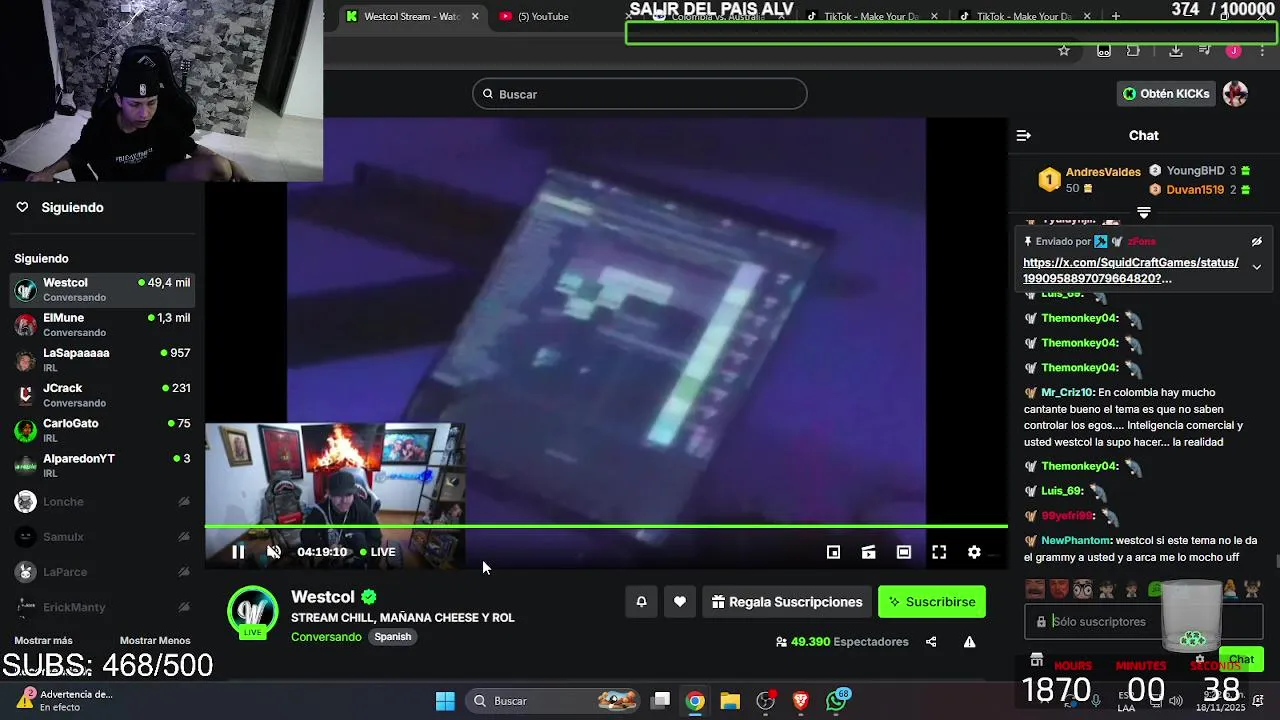Click the Spanish language tag

[393, 637]
